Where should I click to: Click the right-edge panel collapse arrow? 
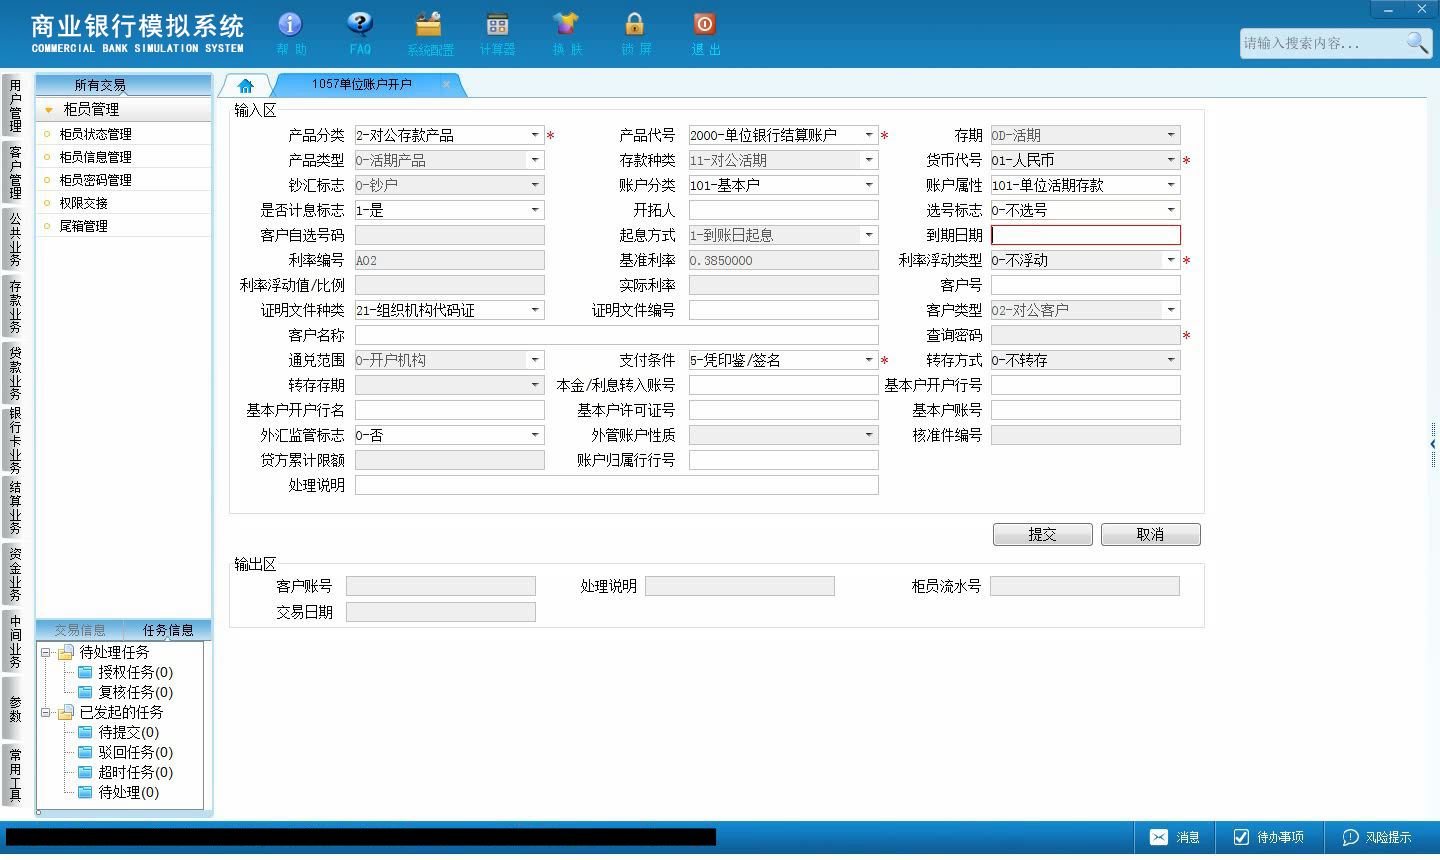(1433, 443)
